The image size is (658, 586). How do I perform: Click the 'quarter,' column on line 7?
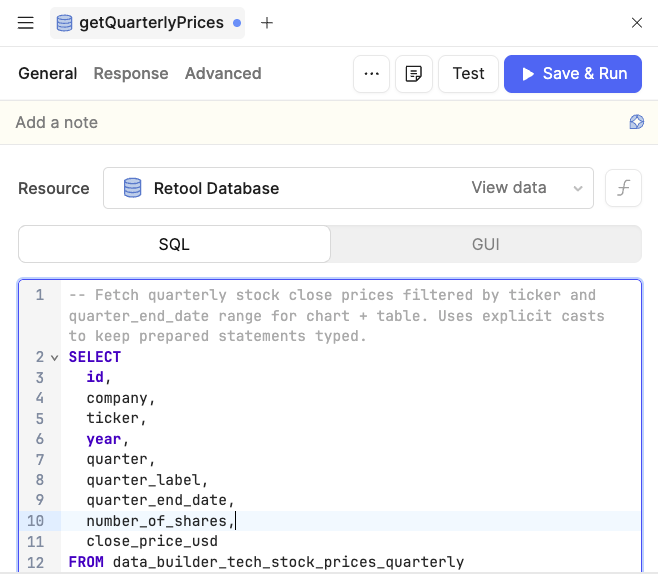click(121, 459)
